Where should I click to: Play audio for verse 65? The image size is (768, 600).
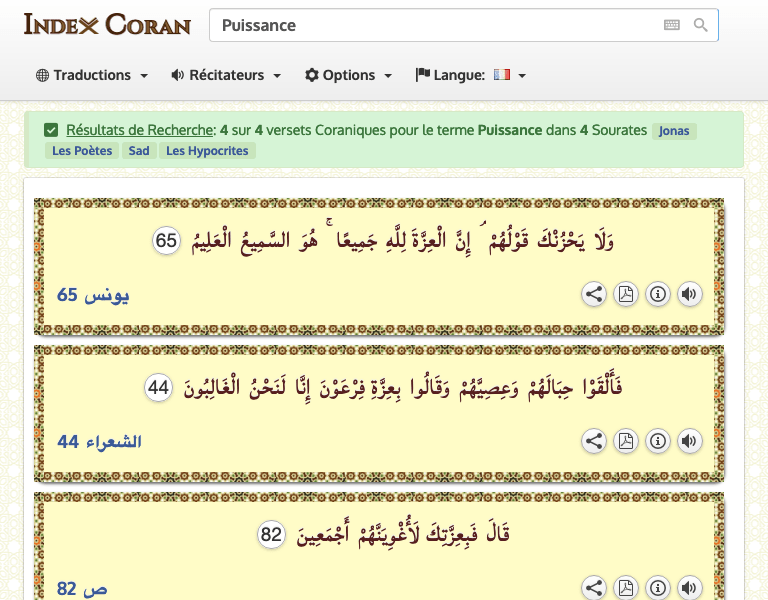tap(689, 294)
